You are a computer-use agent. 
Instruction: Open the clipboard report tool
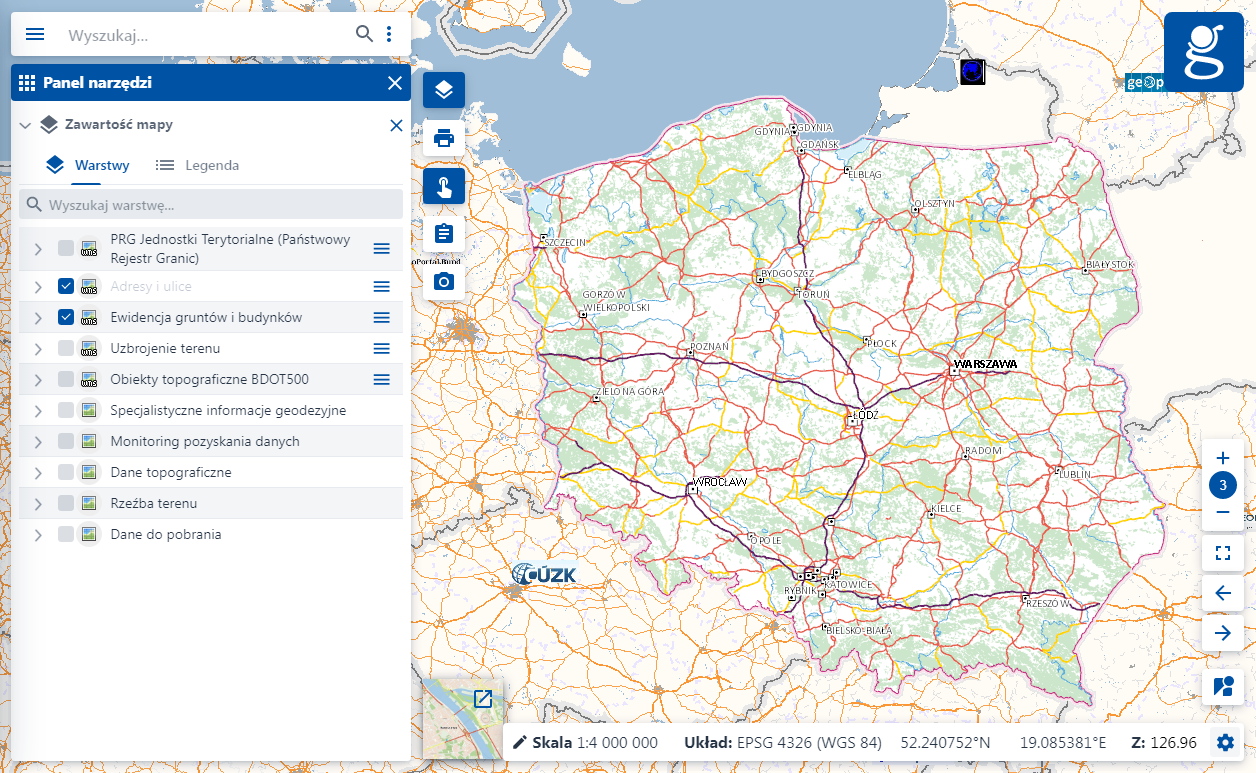click(444, 234)
